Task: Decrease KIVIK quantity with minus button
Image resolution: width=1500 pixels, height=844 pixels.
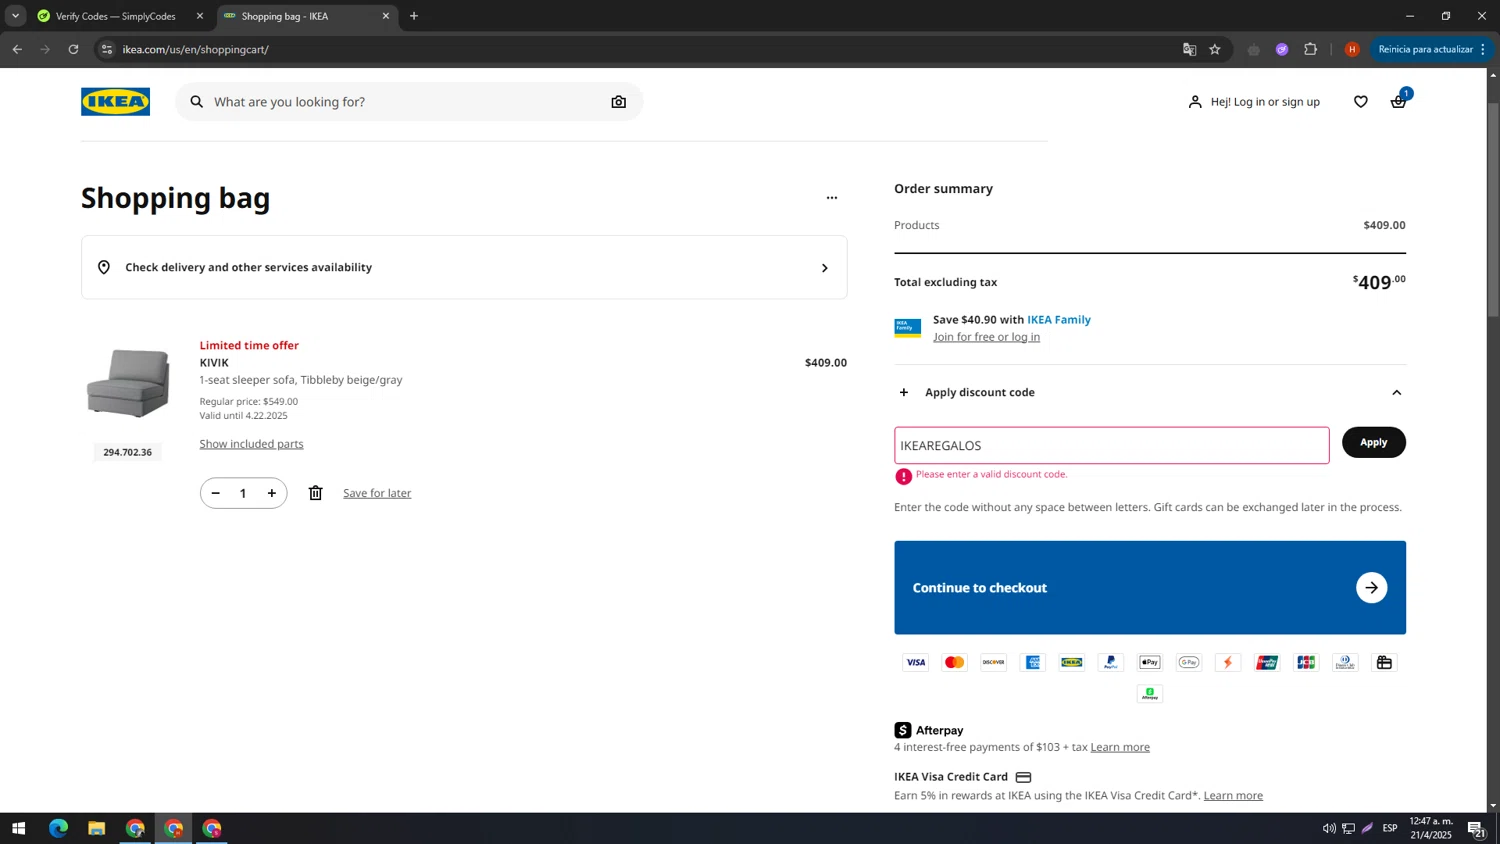Action: pos(216,493)
